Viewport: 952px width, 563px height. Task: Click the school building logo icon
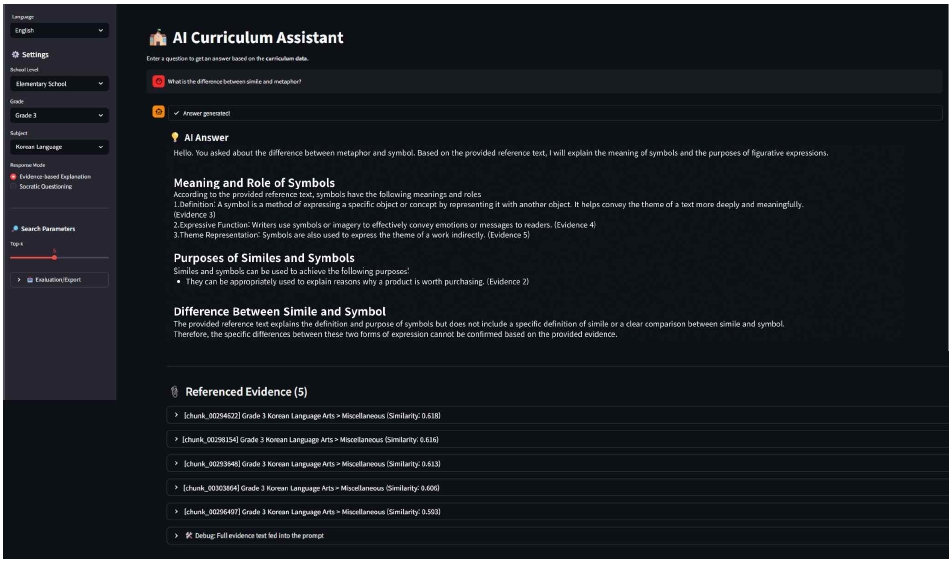158,38
